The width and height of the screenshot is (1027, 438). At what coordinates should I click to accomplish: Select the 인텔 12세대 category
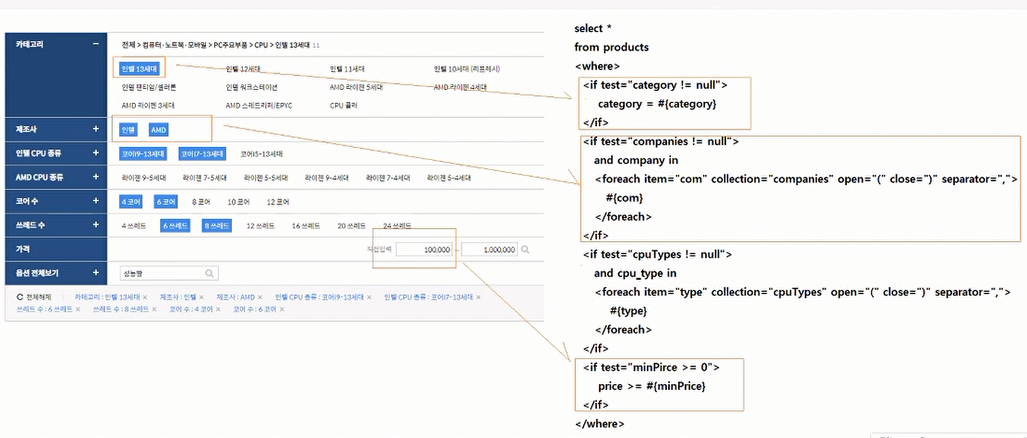[243, 69]
